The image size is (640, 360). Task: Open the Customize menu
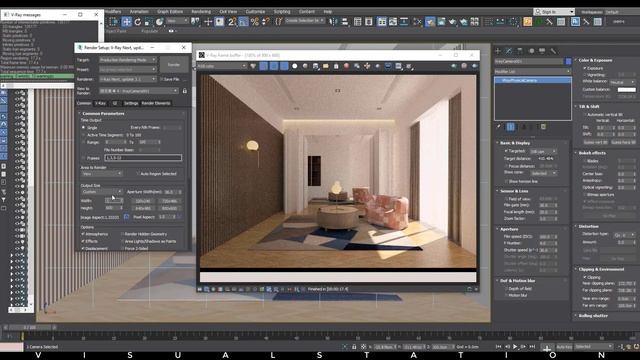click(255, 11)
